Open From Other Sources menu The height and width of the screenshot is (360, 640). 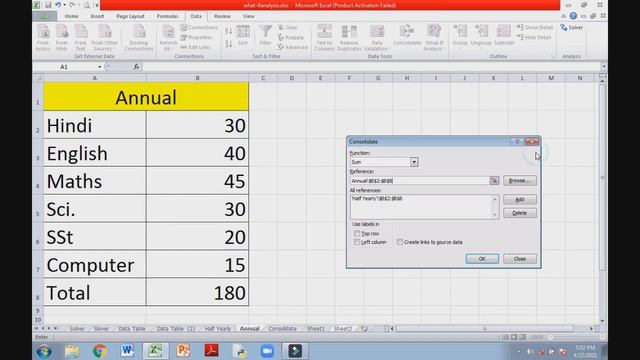click(x=104, y=37)
